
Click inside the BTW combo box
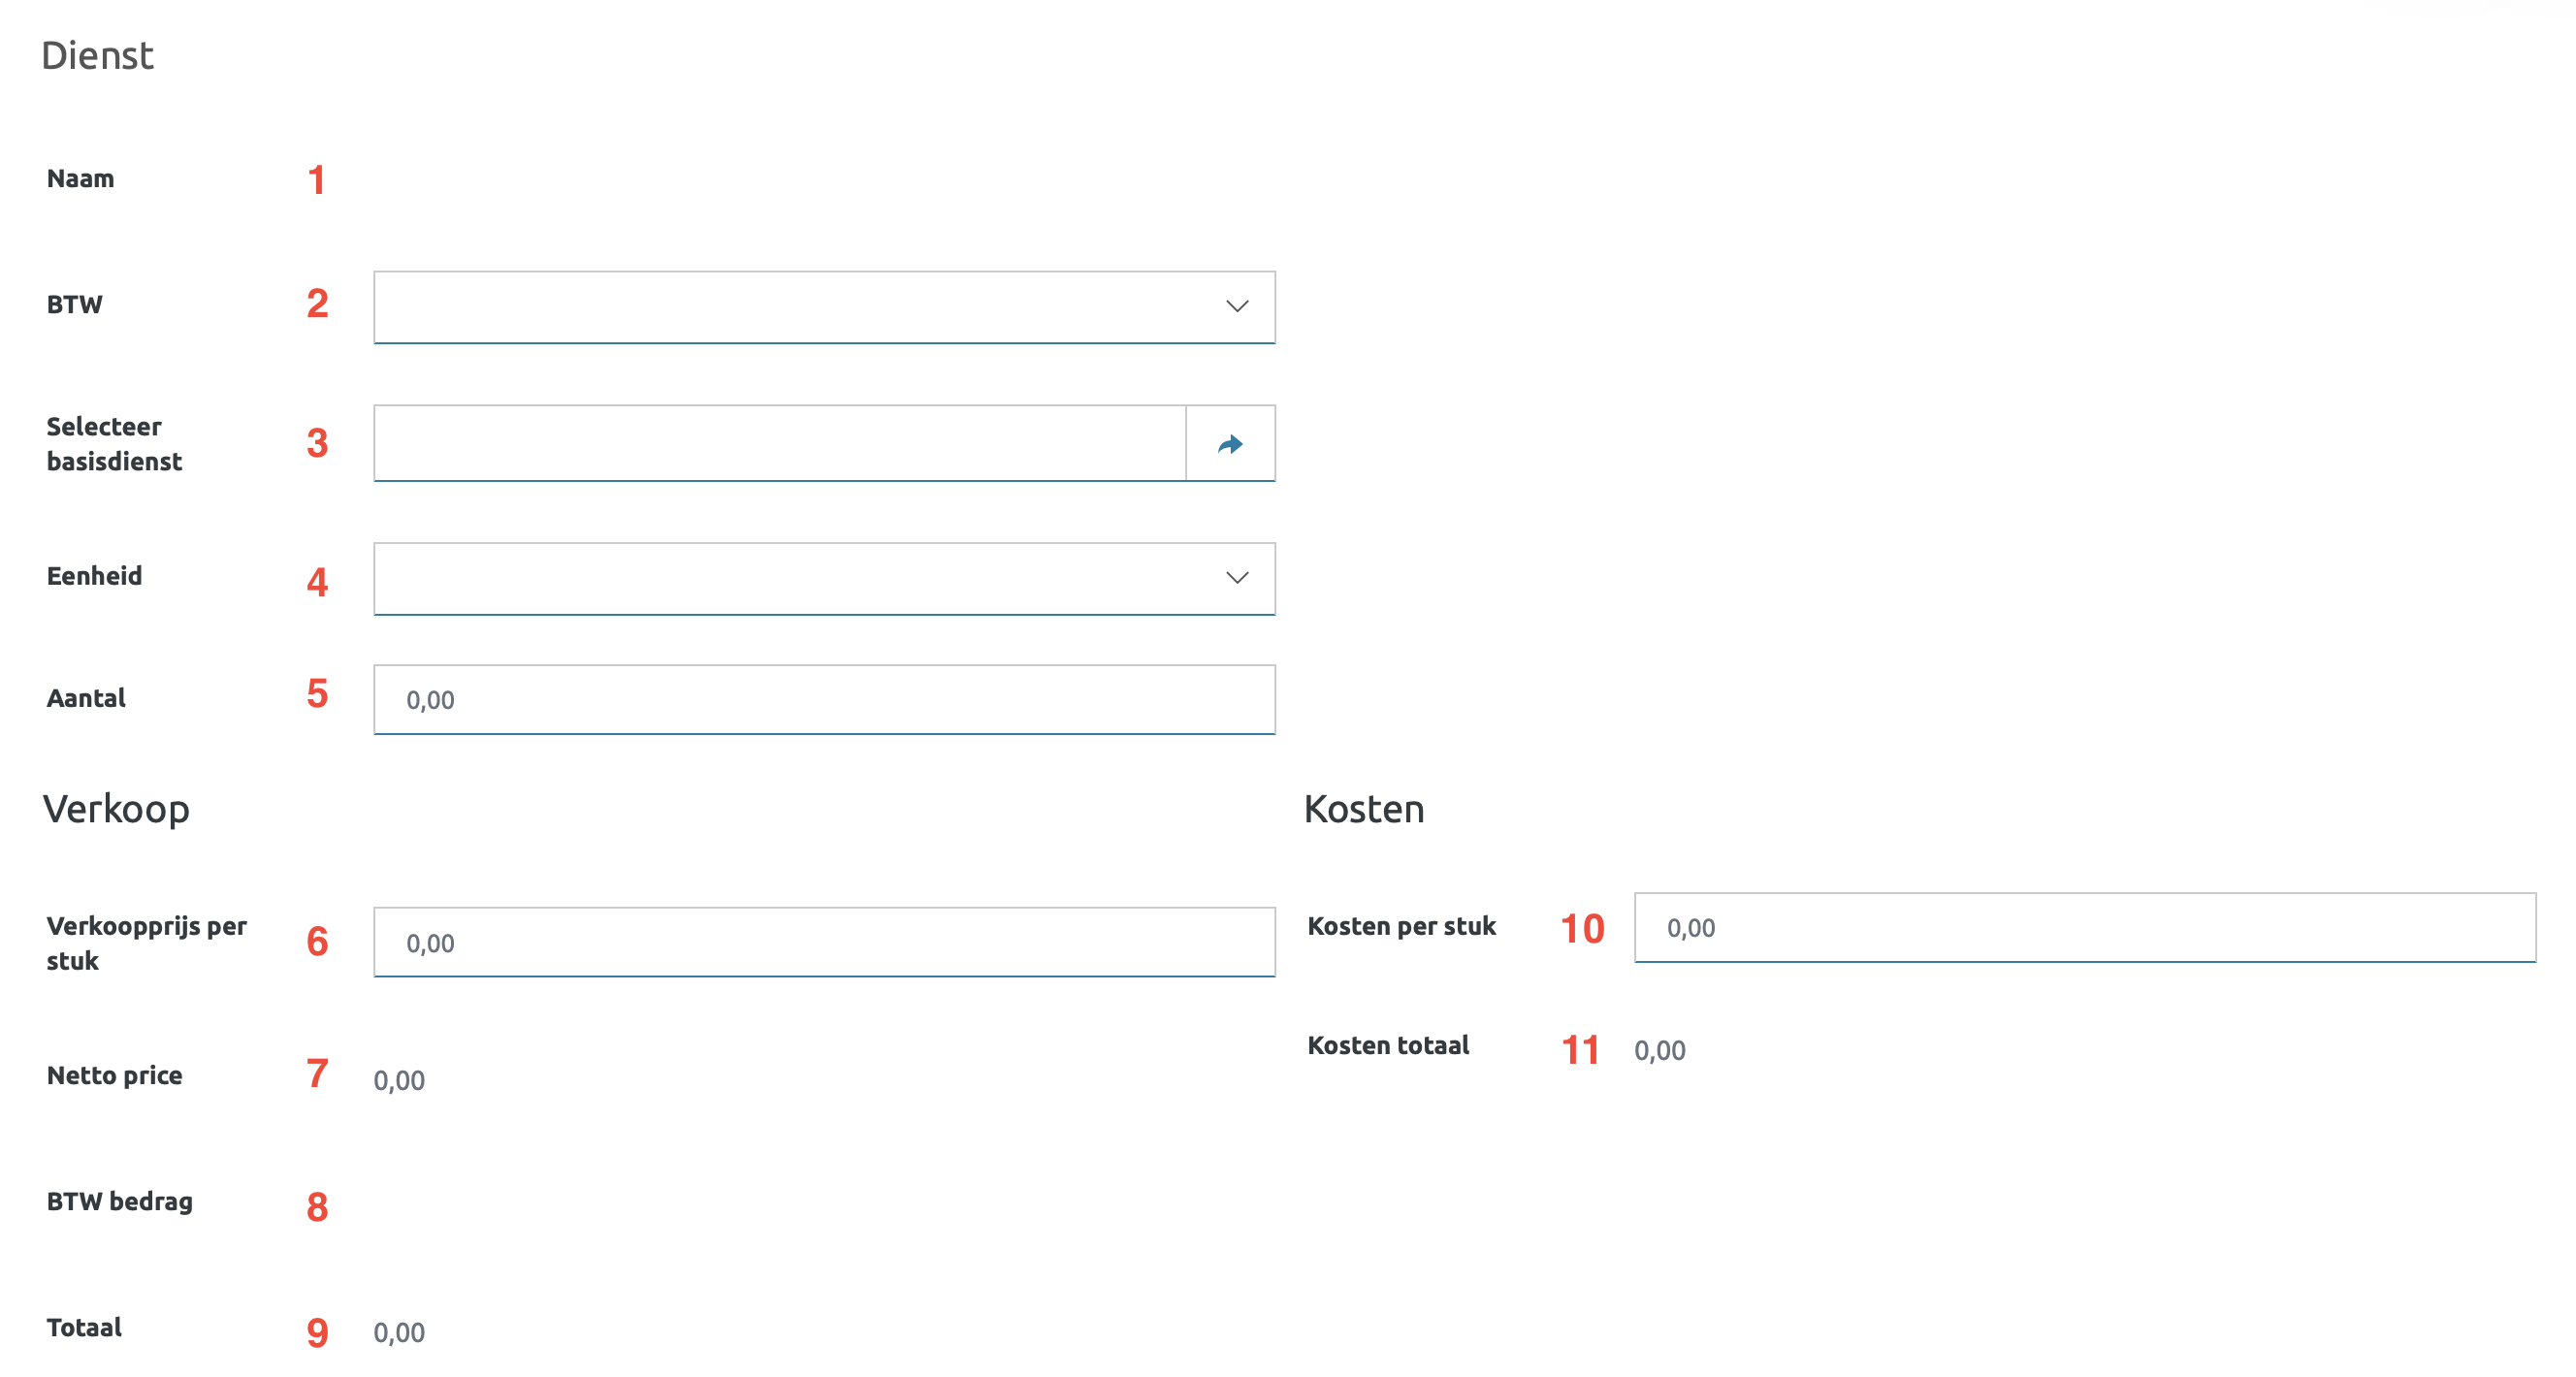790,306
